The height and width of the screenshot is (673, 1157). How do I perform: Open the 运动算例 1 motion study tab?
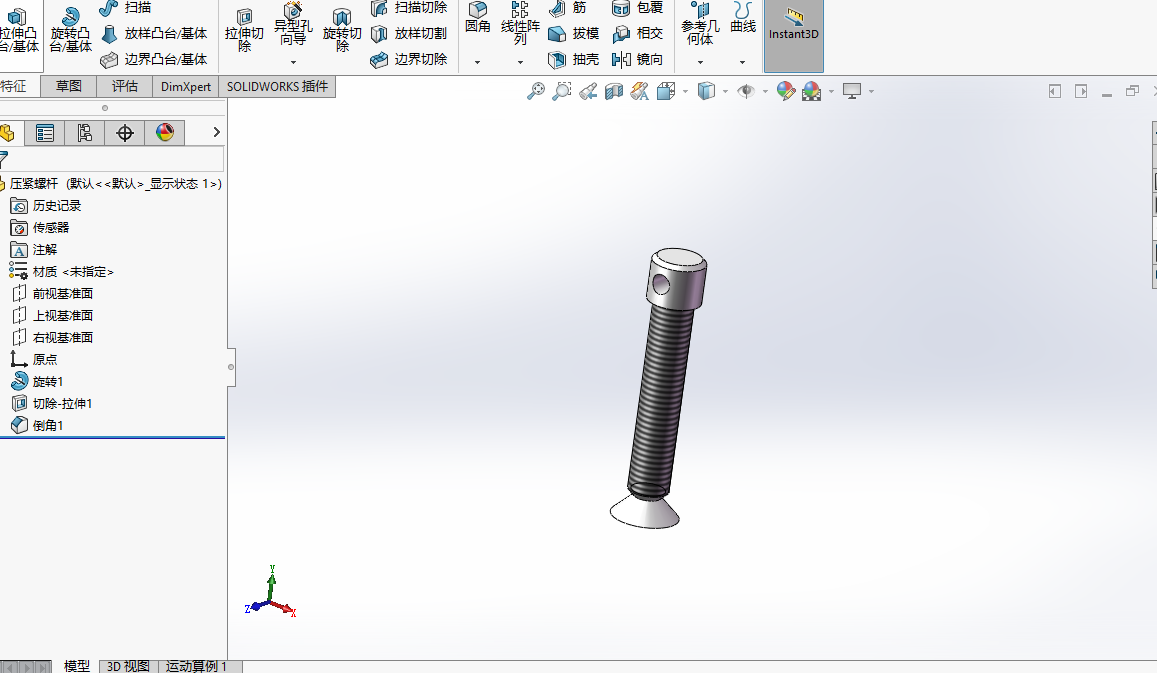tap(196, 666)
